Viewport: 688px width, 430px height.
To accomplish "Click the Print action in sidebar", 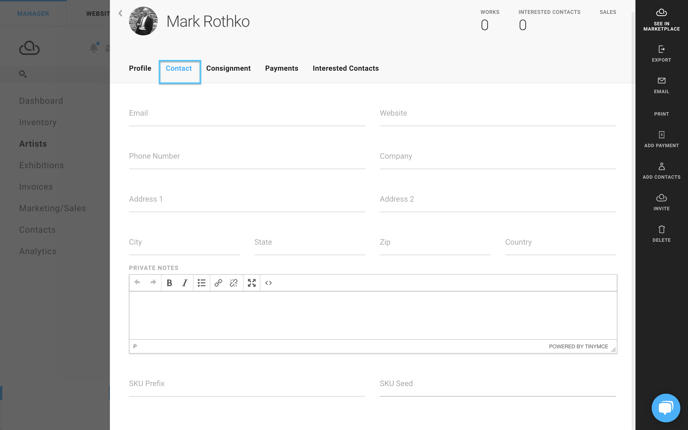I will pyautogui.click(x=661, y=114).
